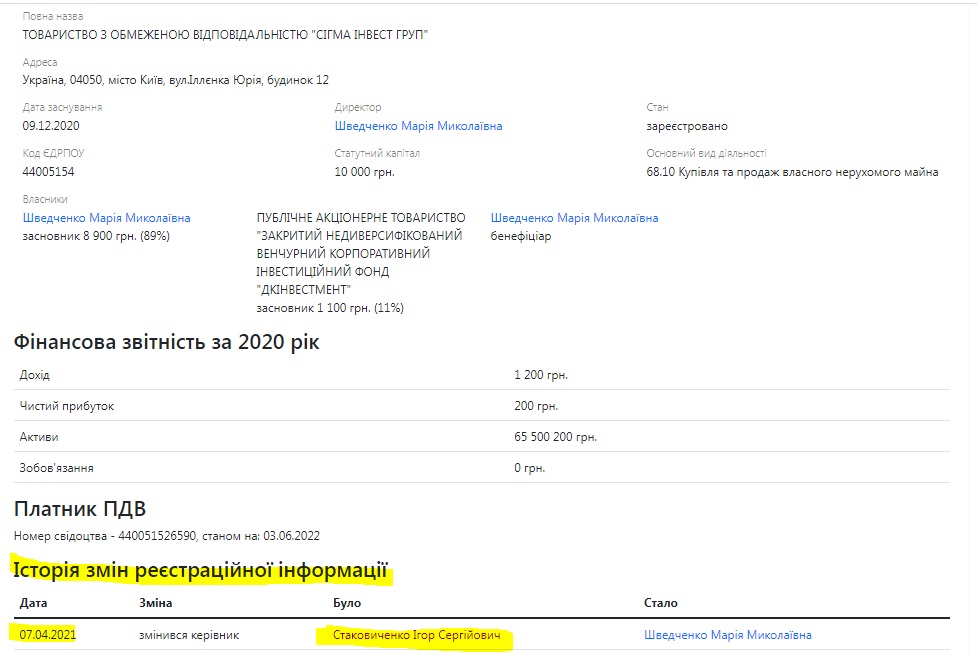The height and width of the screenshot is (654, 977).
Task: Click the owner link with the 8 900 грн. share
Action: coord(106,218)
